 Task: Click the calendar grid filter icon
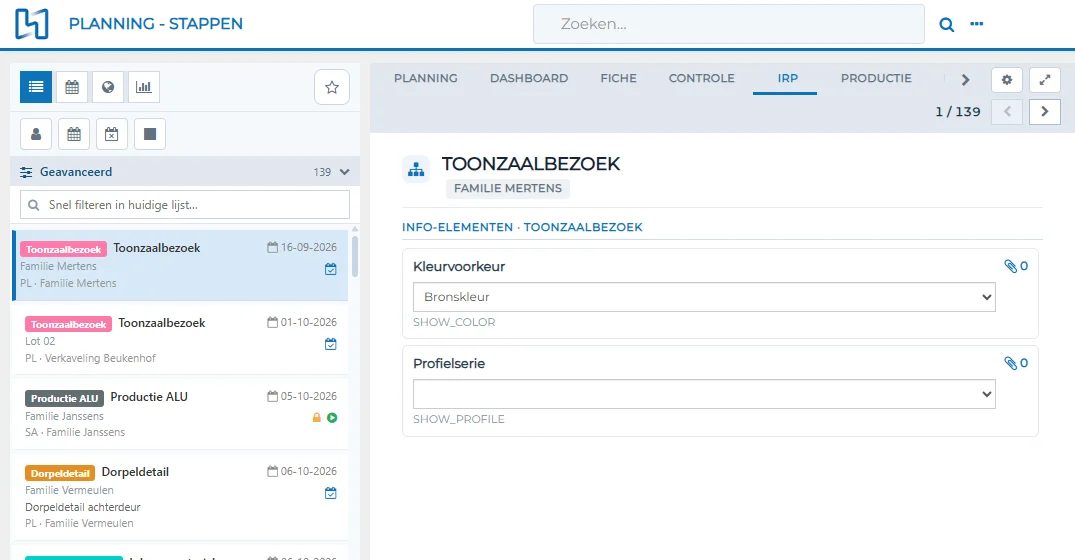pyautogui.click(x=74, y=134)
